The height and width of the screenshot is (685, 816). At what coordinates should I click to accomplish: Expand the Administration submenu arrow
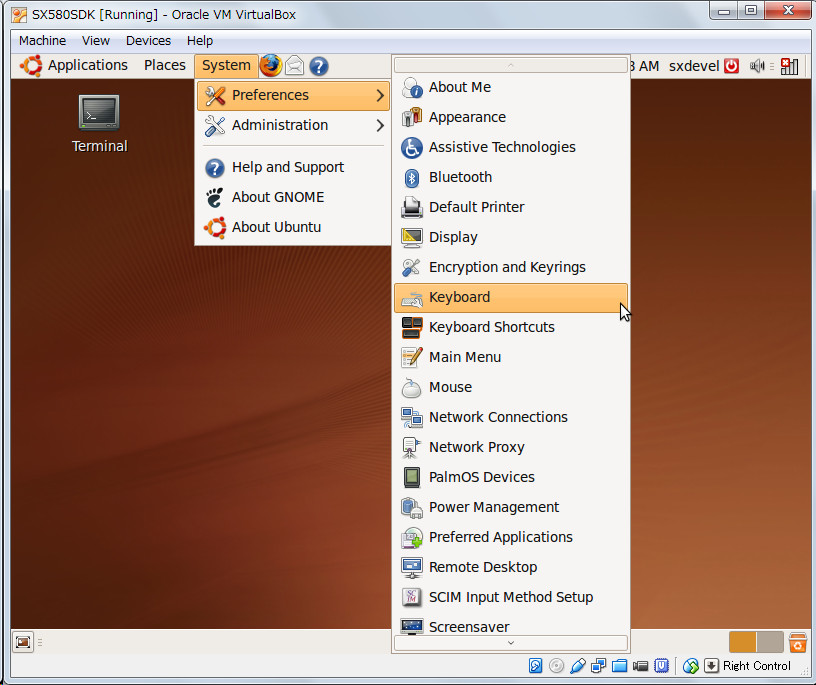(x=380, y=125)
